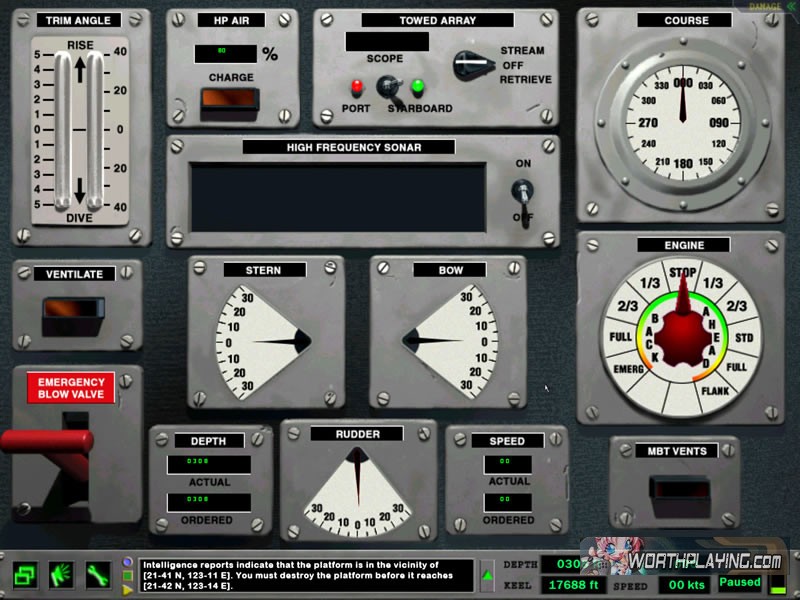
Task: Click the green sonar burst icon
Action: point(62,575)
